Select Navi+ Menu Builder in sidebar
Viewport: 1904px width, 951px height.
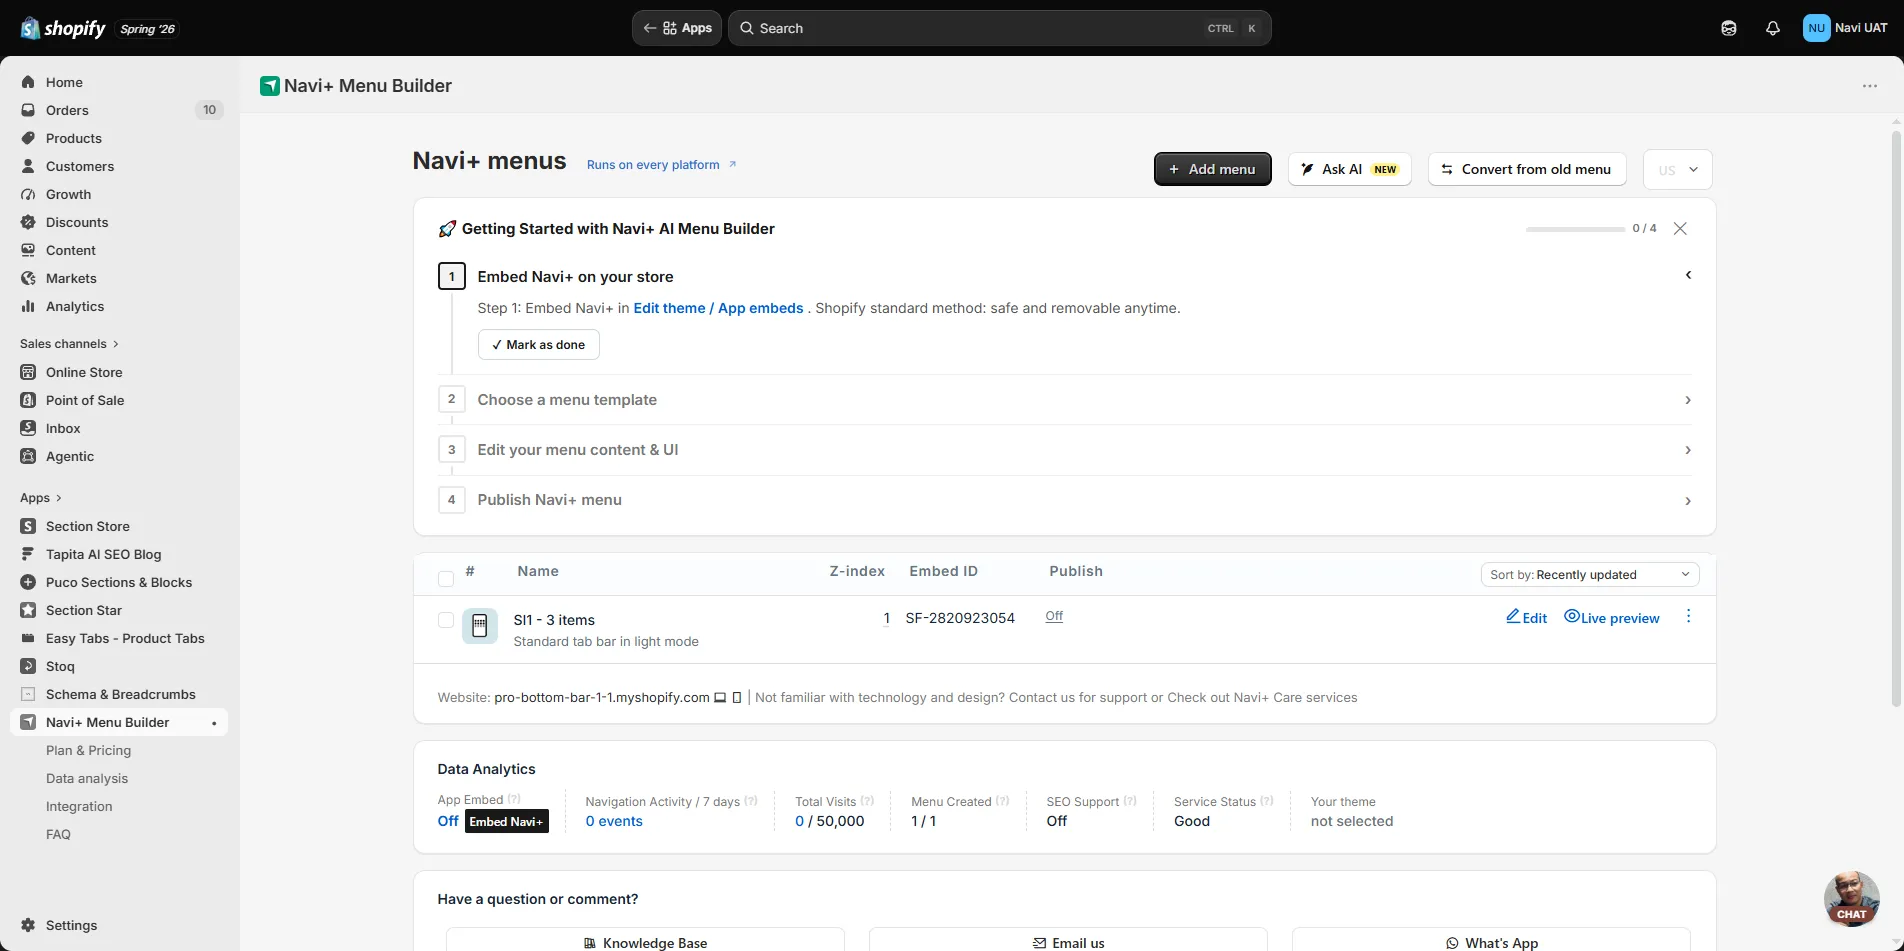click(119, 722)
